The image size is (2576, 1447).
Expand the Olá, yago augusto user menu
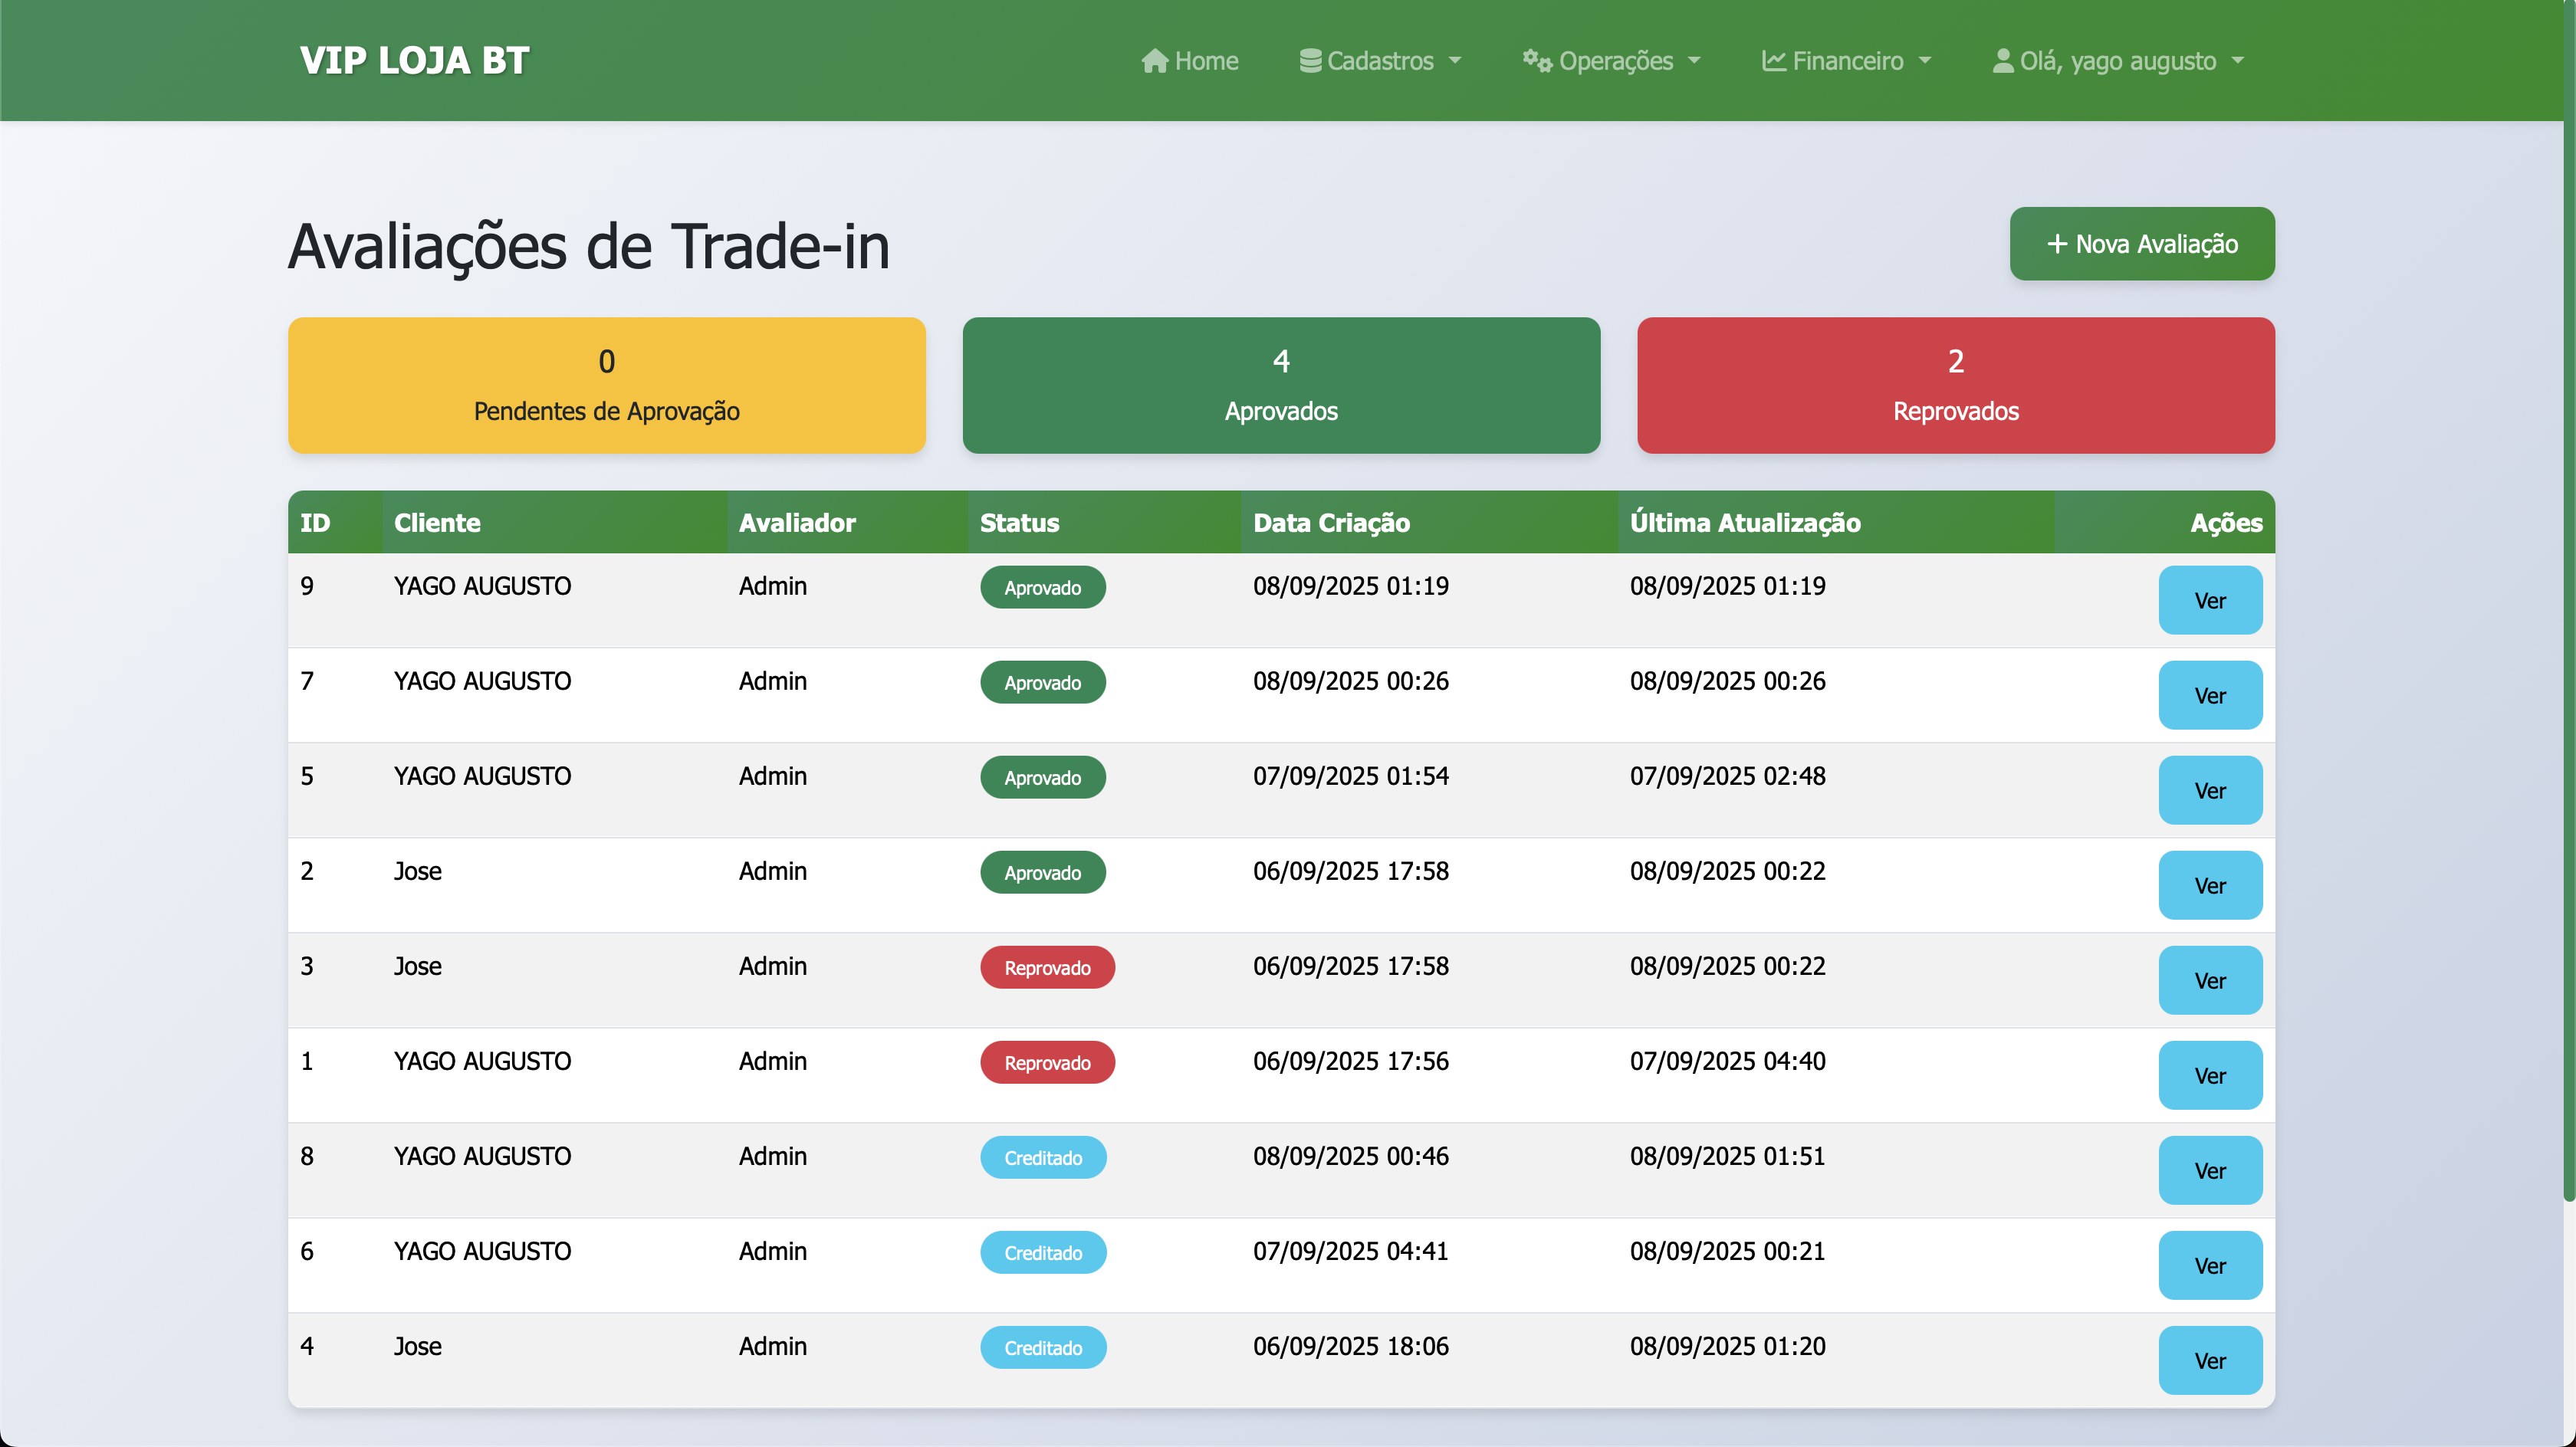pos(2119,60)
